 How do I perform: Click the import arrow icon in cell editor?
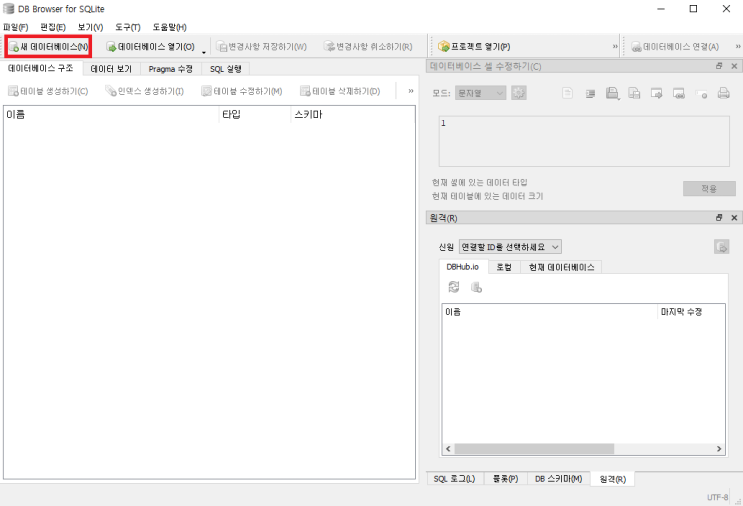(657, 93)
